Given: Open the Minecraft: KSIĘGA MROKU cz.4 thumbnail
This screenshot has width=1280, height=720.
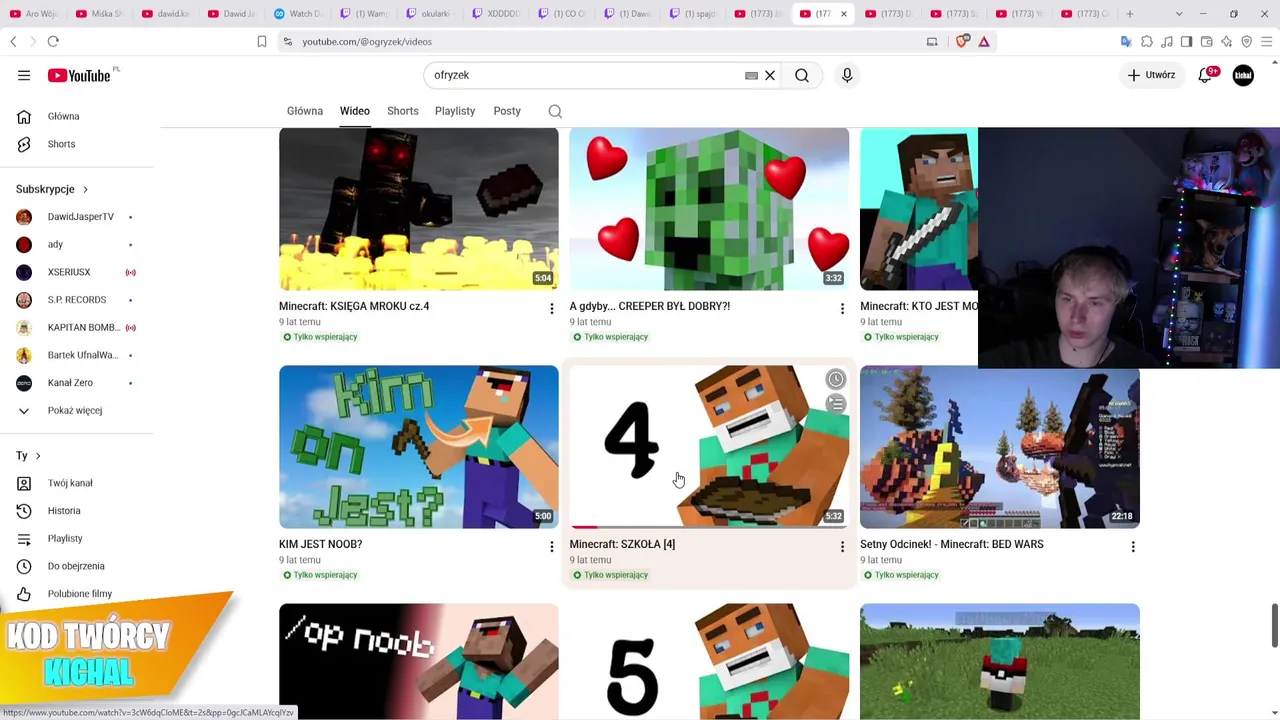Looking at the screenshot, I should pos(419,209).
